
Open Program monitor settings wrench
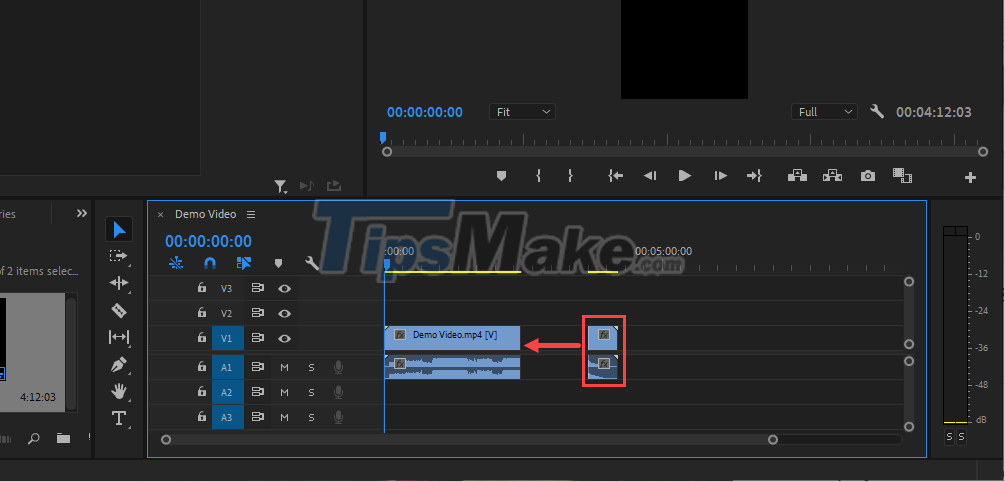[x=877, y=112]
